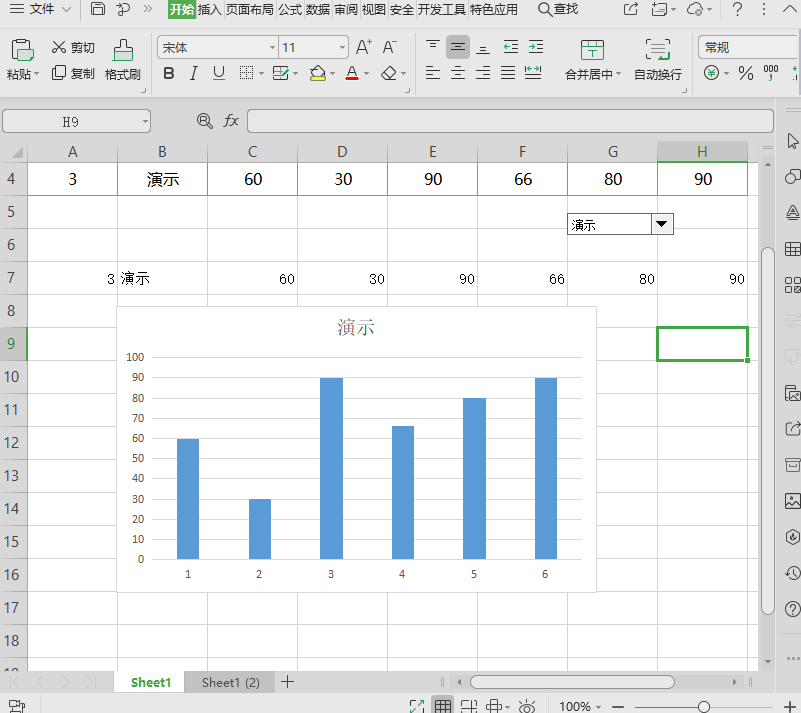This screenshot has width=801, height=713.
Task: Select cell C4 containing 60
Action: click(x=253, y=179)
